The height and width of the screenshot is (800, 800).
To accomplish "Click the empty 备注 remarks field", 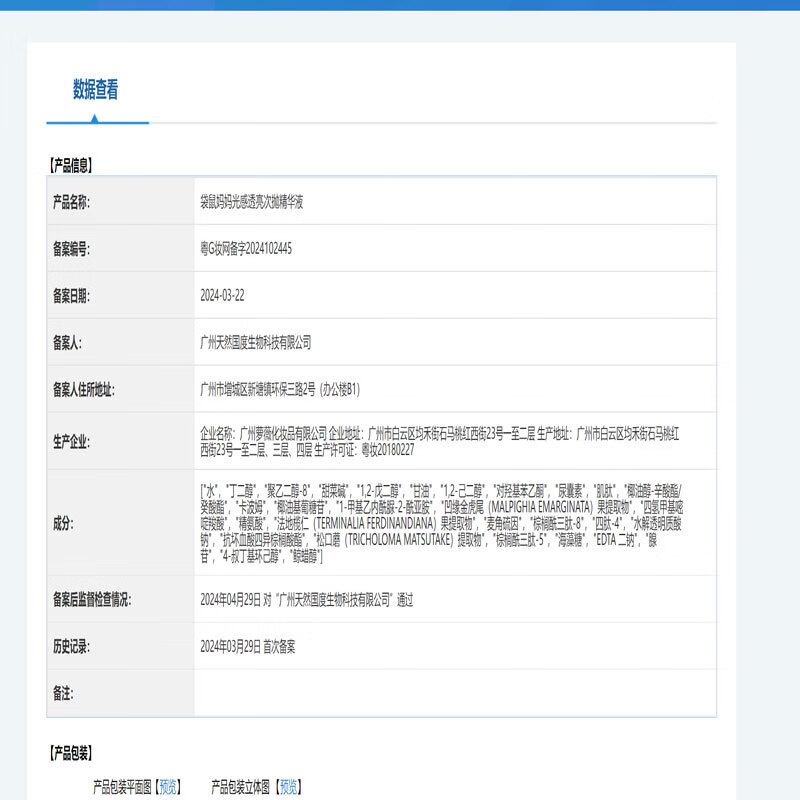I will point(455,693).
